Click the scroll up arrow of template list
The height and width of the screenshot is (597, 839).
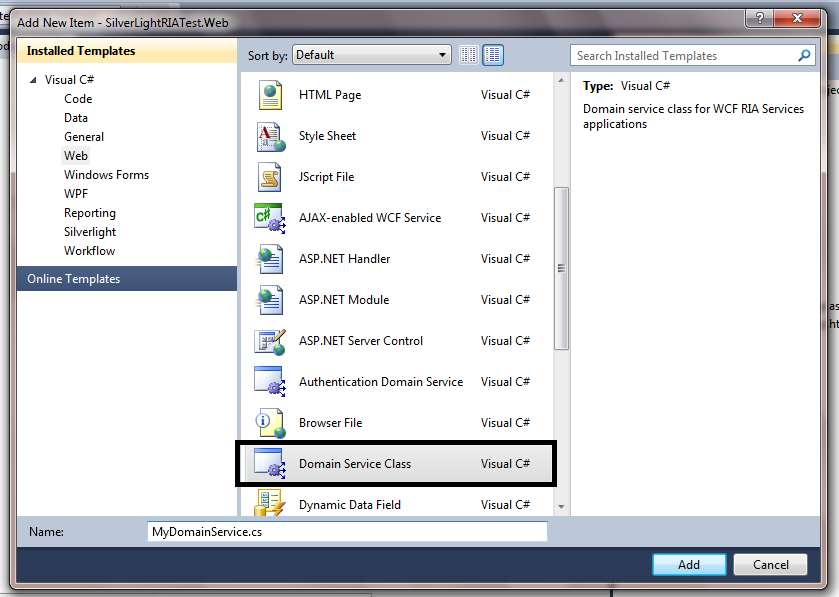(561, 80)
